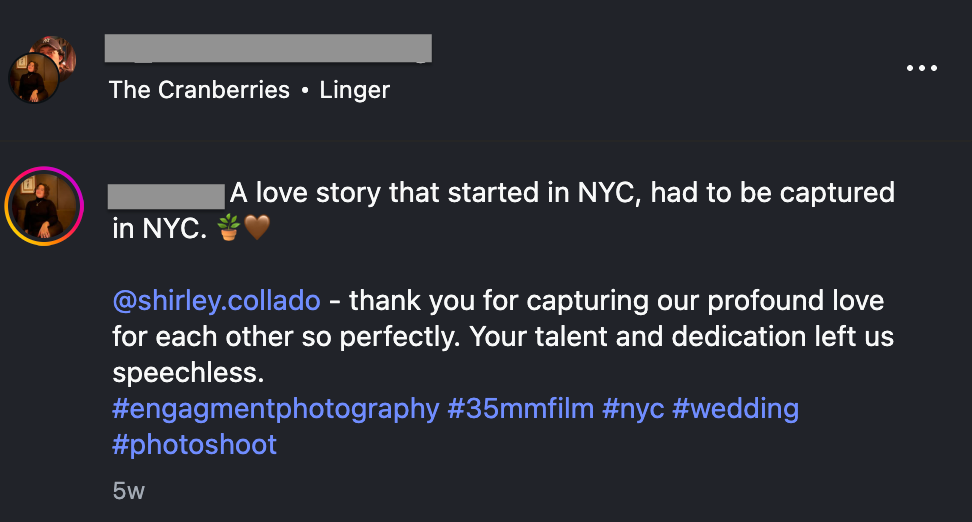
Task: Click the potted plant emoji in the caption
Action: click(x=228, y=229)
